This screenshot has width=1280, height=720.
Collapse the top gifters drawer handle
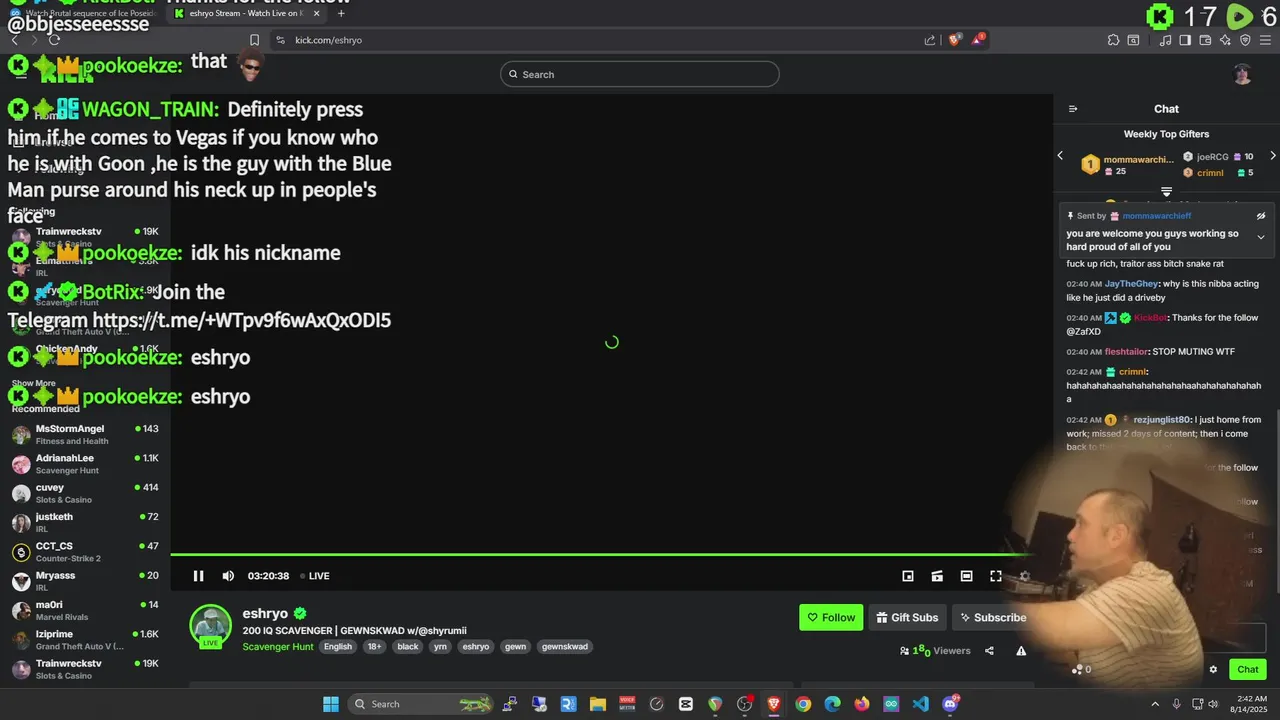[1166, 191]
